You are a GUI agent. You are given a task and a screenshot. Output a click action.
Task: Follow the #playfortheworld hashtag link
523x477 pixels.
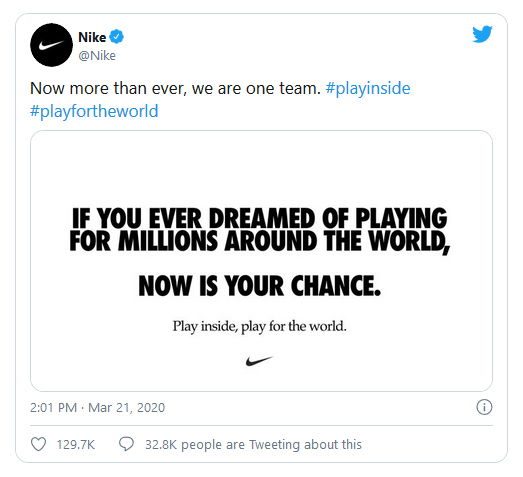[94, 111]
